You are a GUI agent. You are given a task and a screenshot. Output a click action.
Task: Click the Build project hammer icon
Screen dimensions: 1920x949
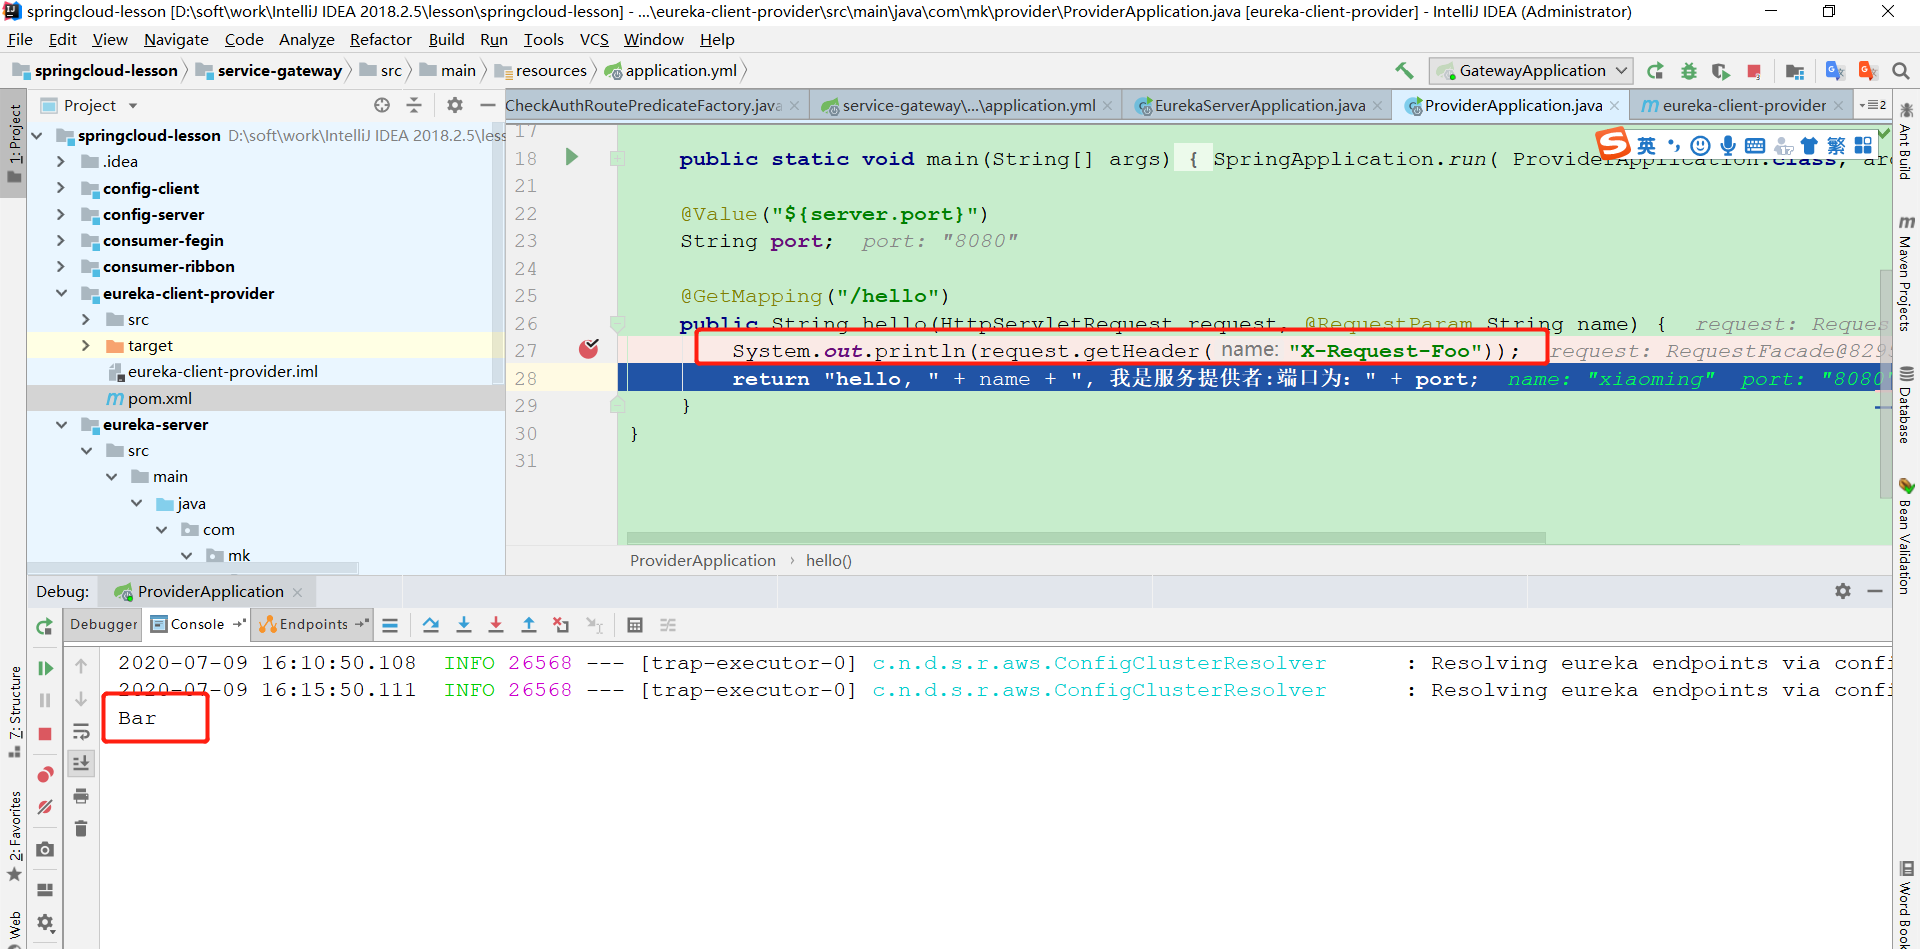pyautogui.click(x=1404, y=71)
